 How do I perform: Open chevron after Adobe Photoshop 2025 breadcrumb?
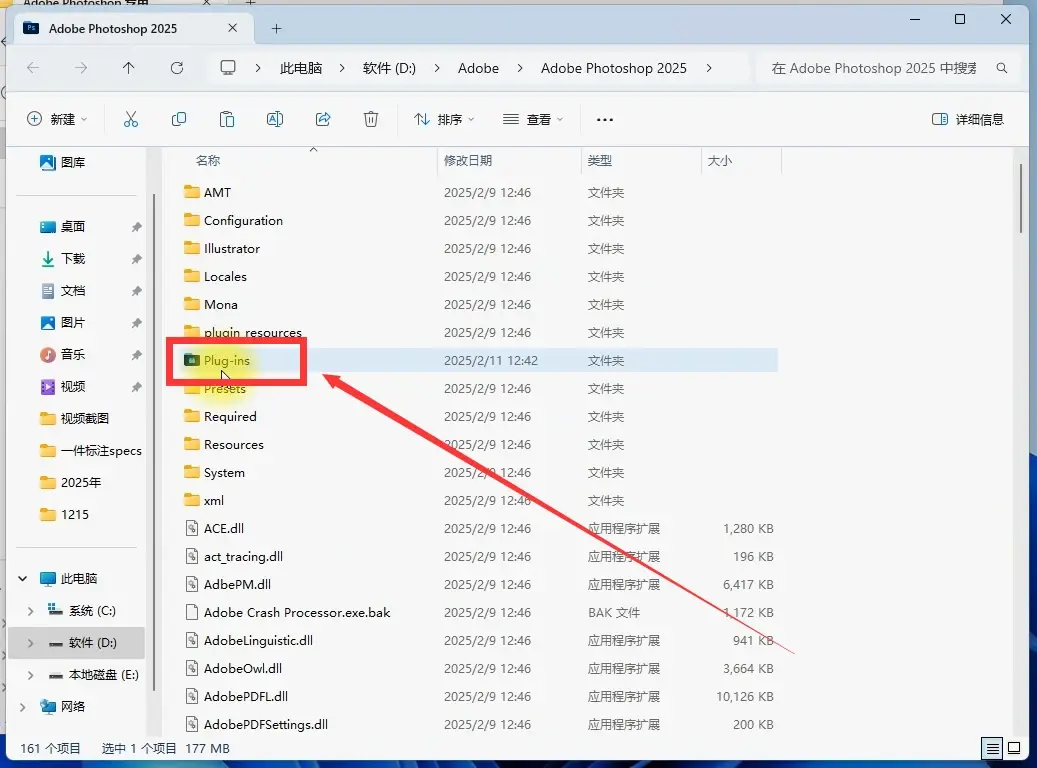point(709,68)
